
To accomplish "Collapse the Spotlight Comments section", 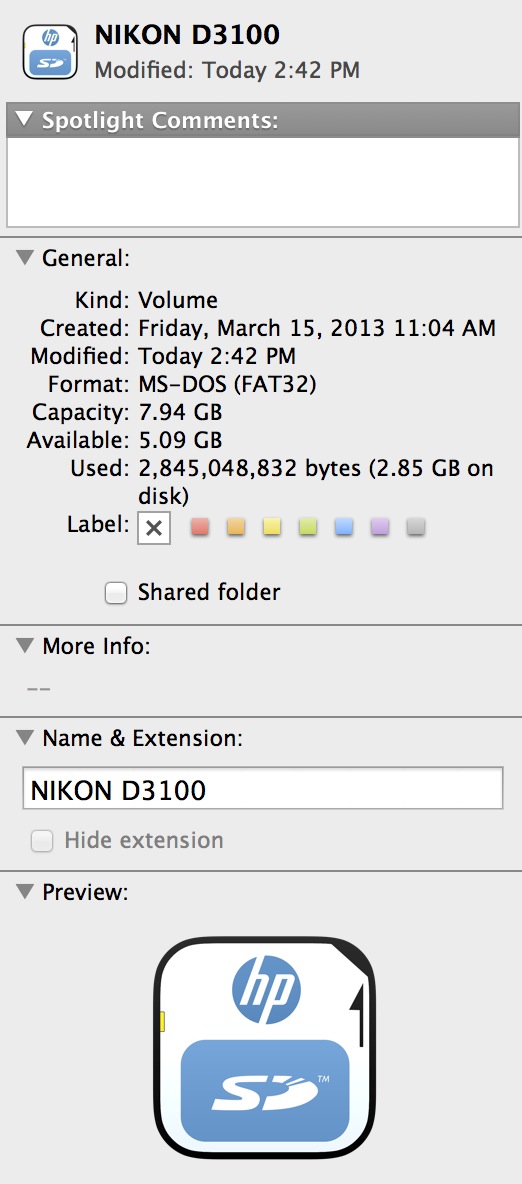I will [24, 119].
